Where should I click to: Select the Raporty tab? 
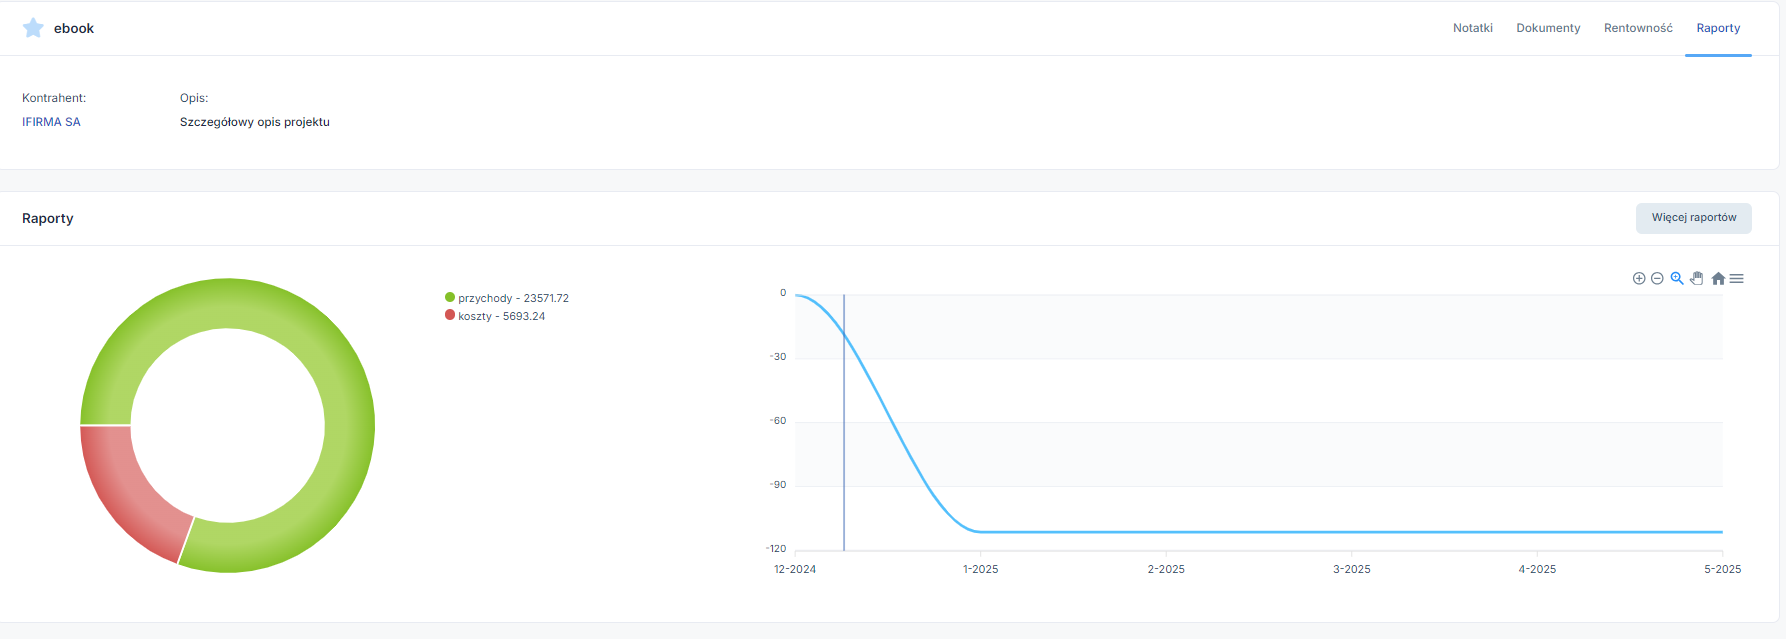tap(1718, 28)
